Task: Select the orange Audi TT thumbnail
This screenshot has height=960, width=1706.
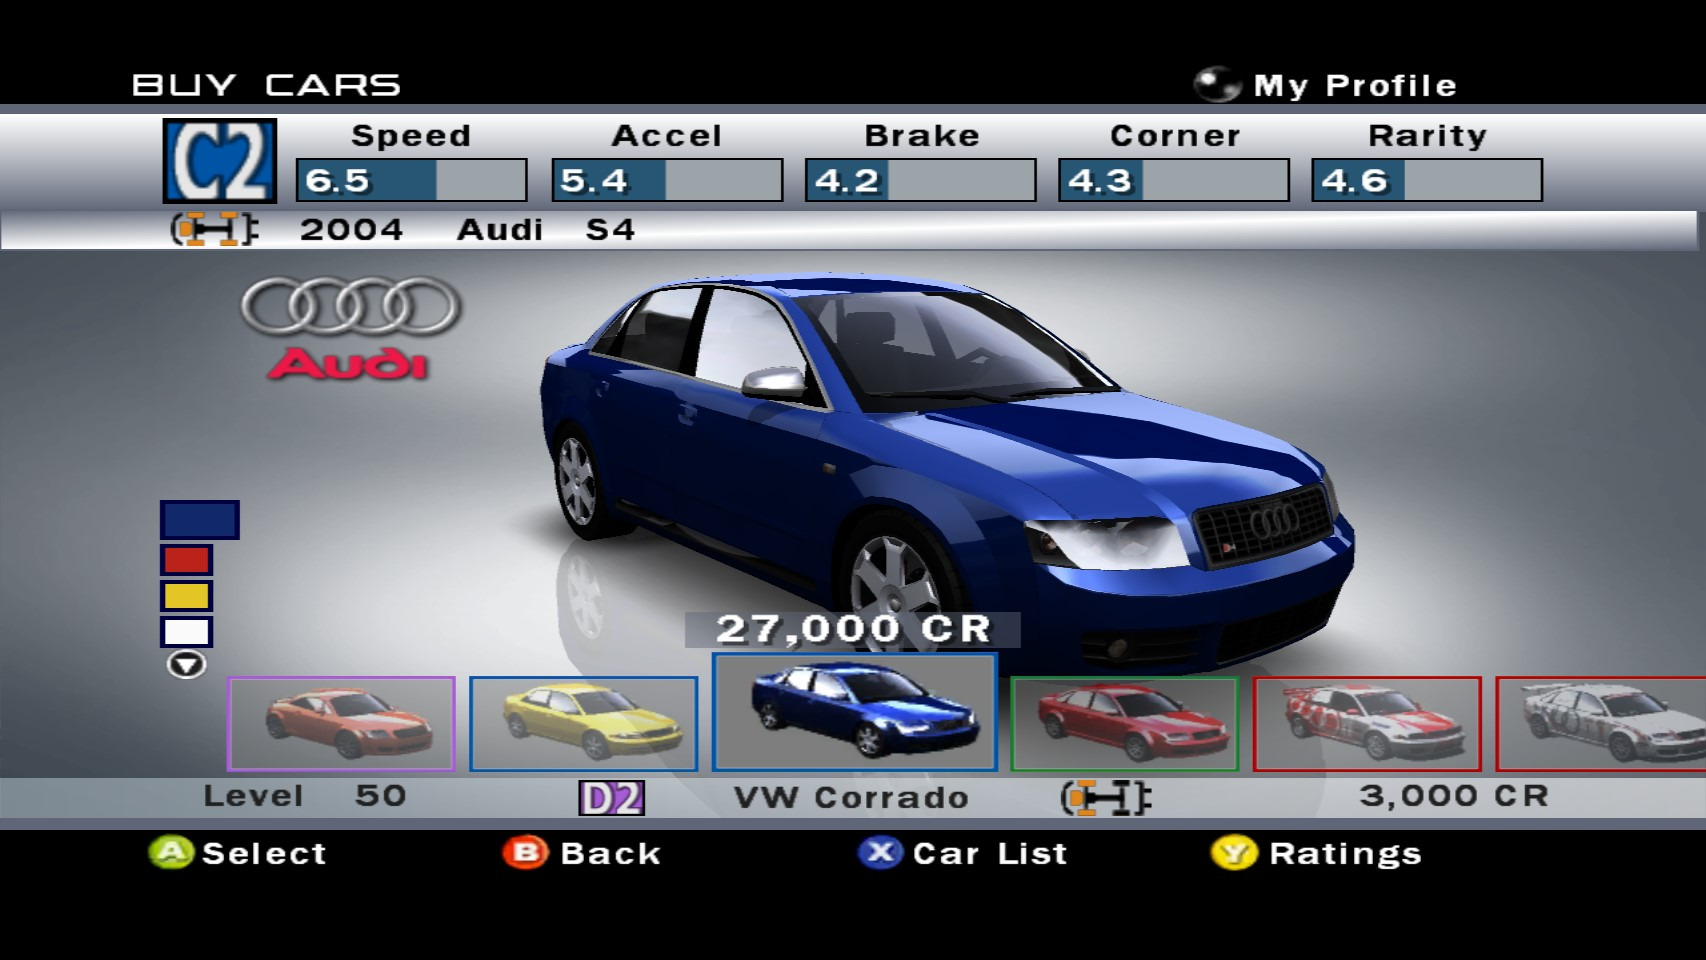Action: click(341, 724)
